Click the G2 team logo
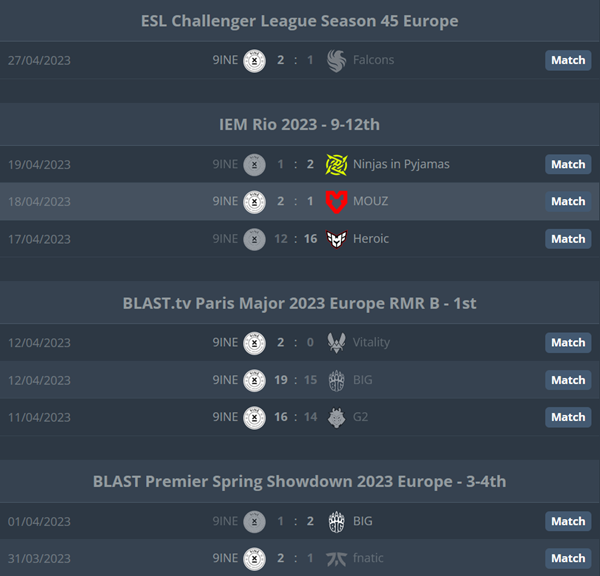This screenshot has height=576, width=600. (336, 417)
